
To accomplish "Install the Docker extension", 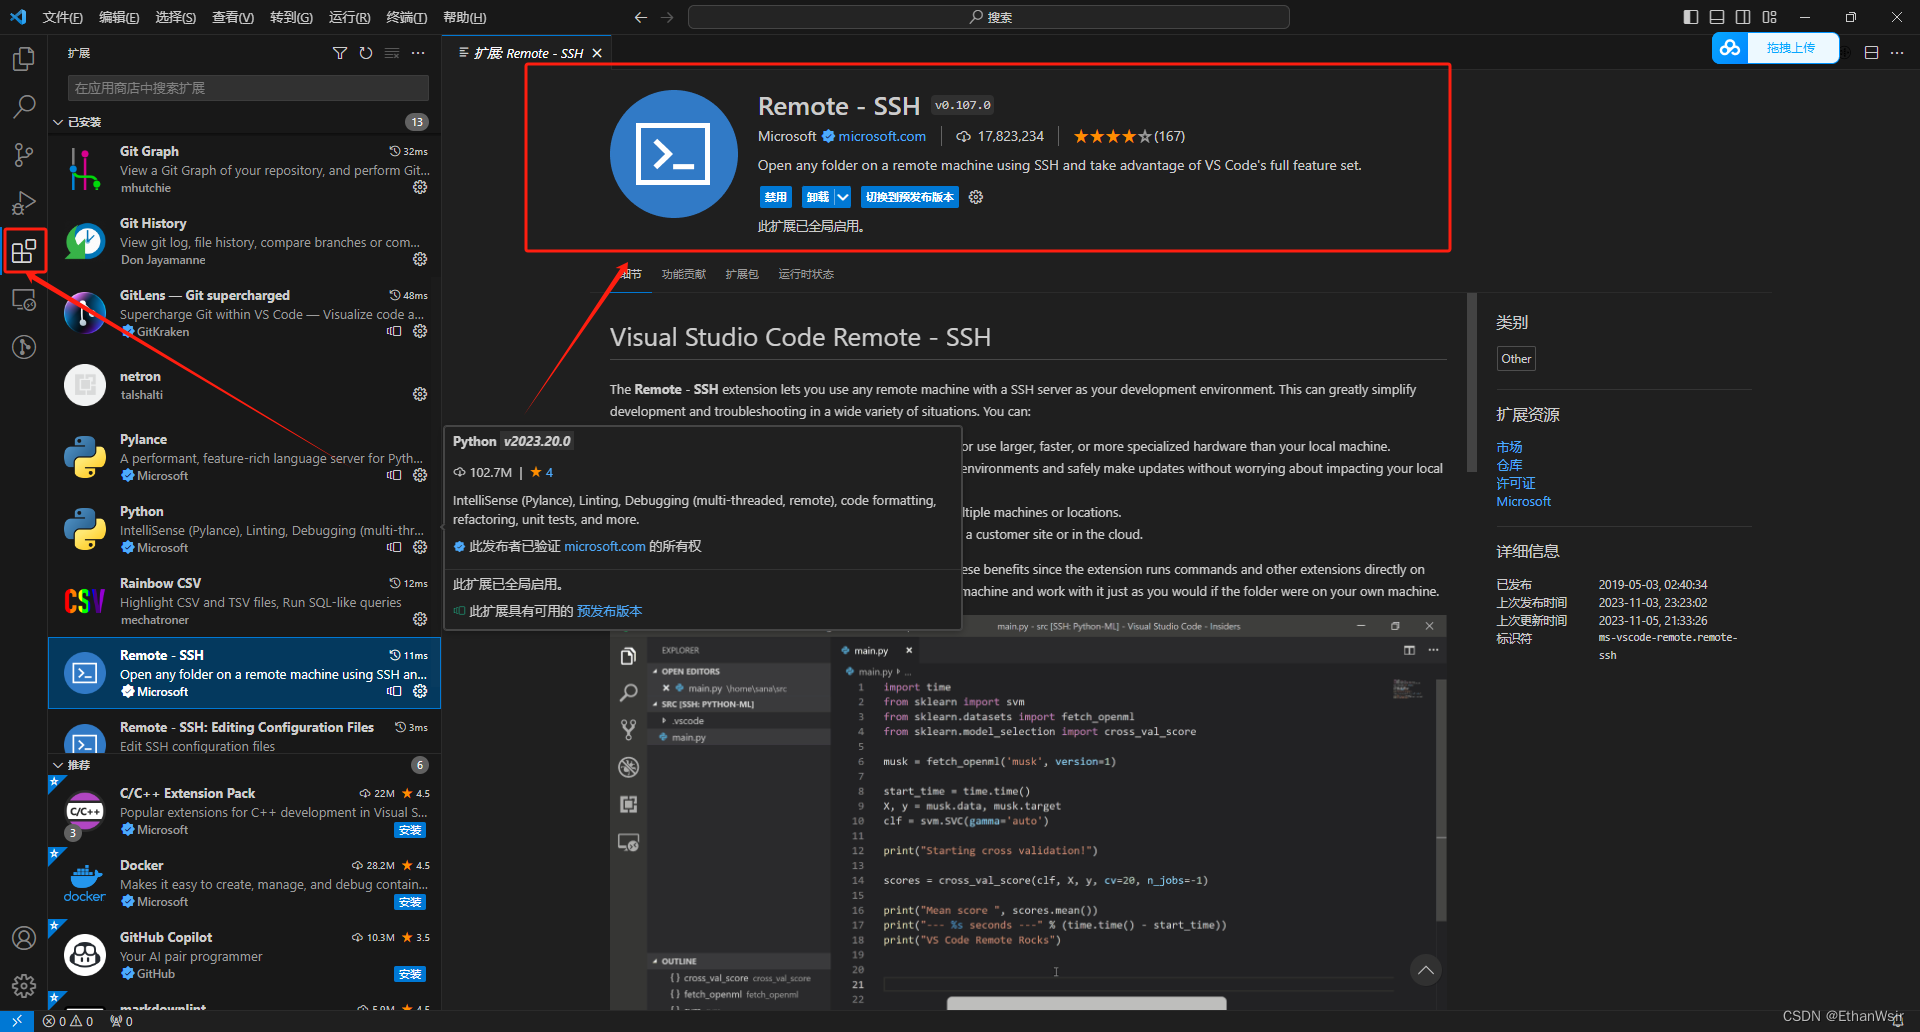I will (410, 902).
